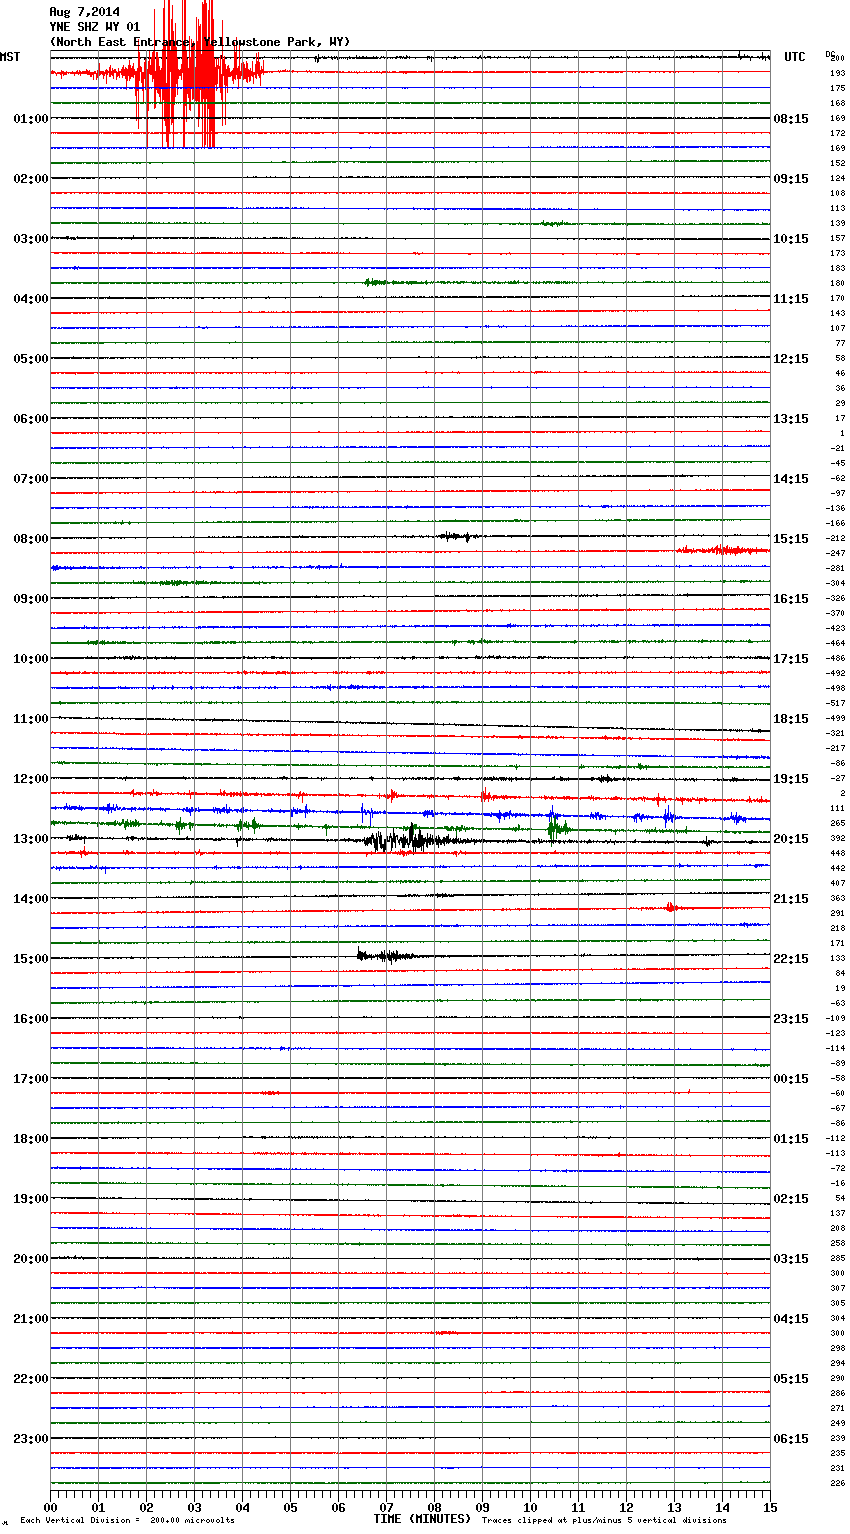Image resolution: width=850 pixels, height=1534 pixels.
Task: Click the 'Traces clipped at plus/minus 5 vertical divisions' note
Action: (x=604, y=1521)
